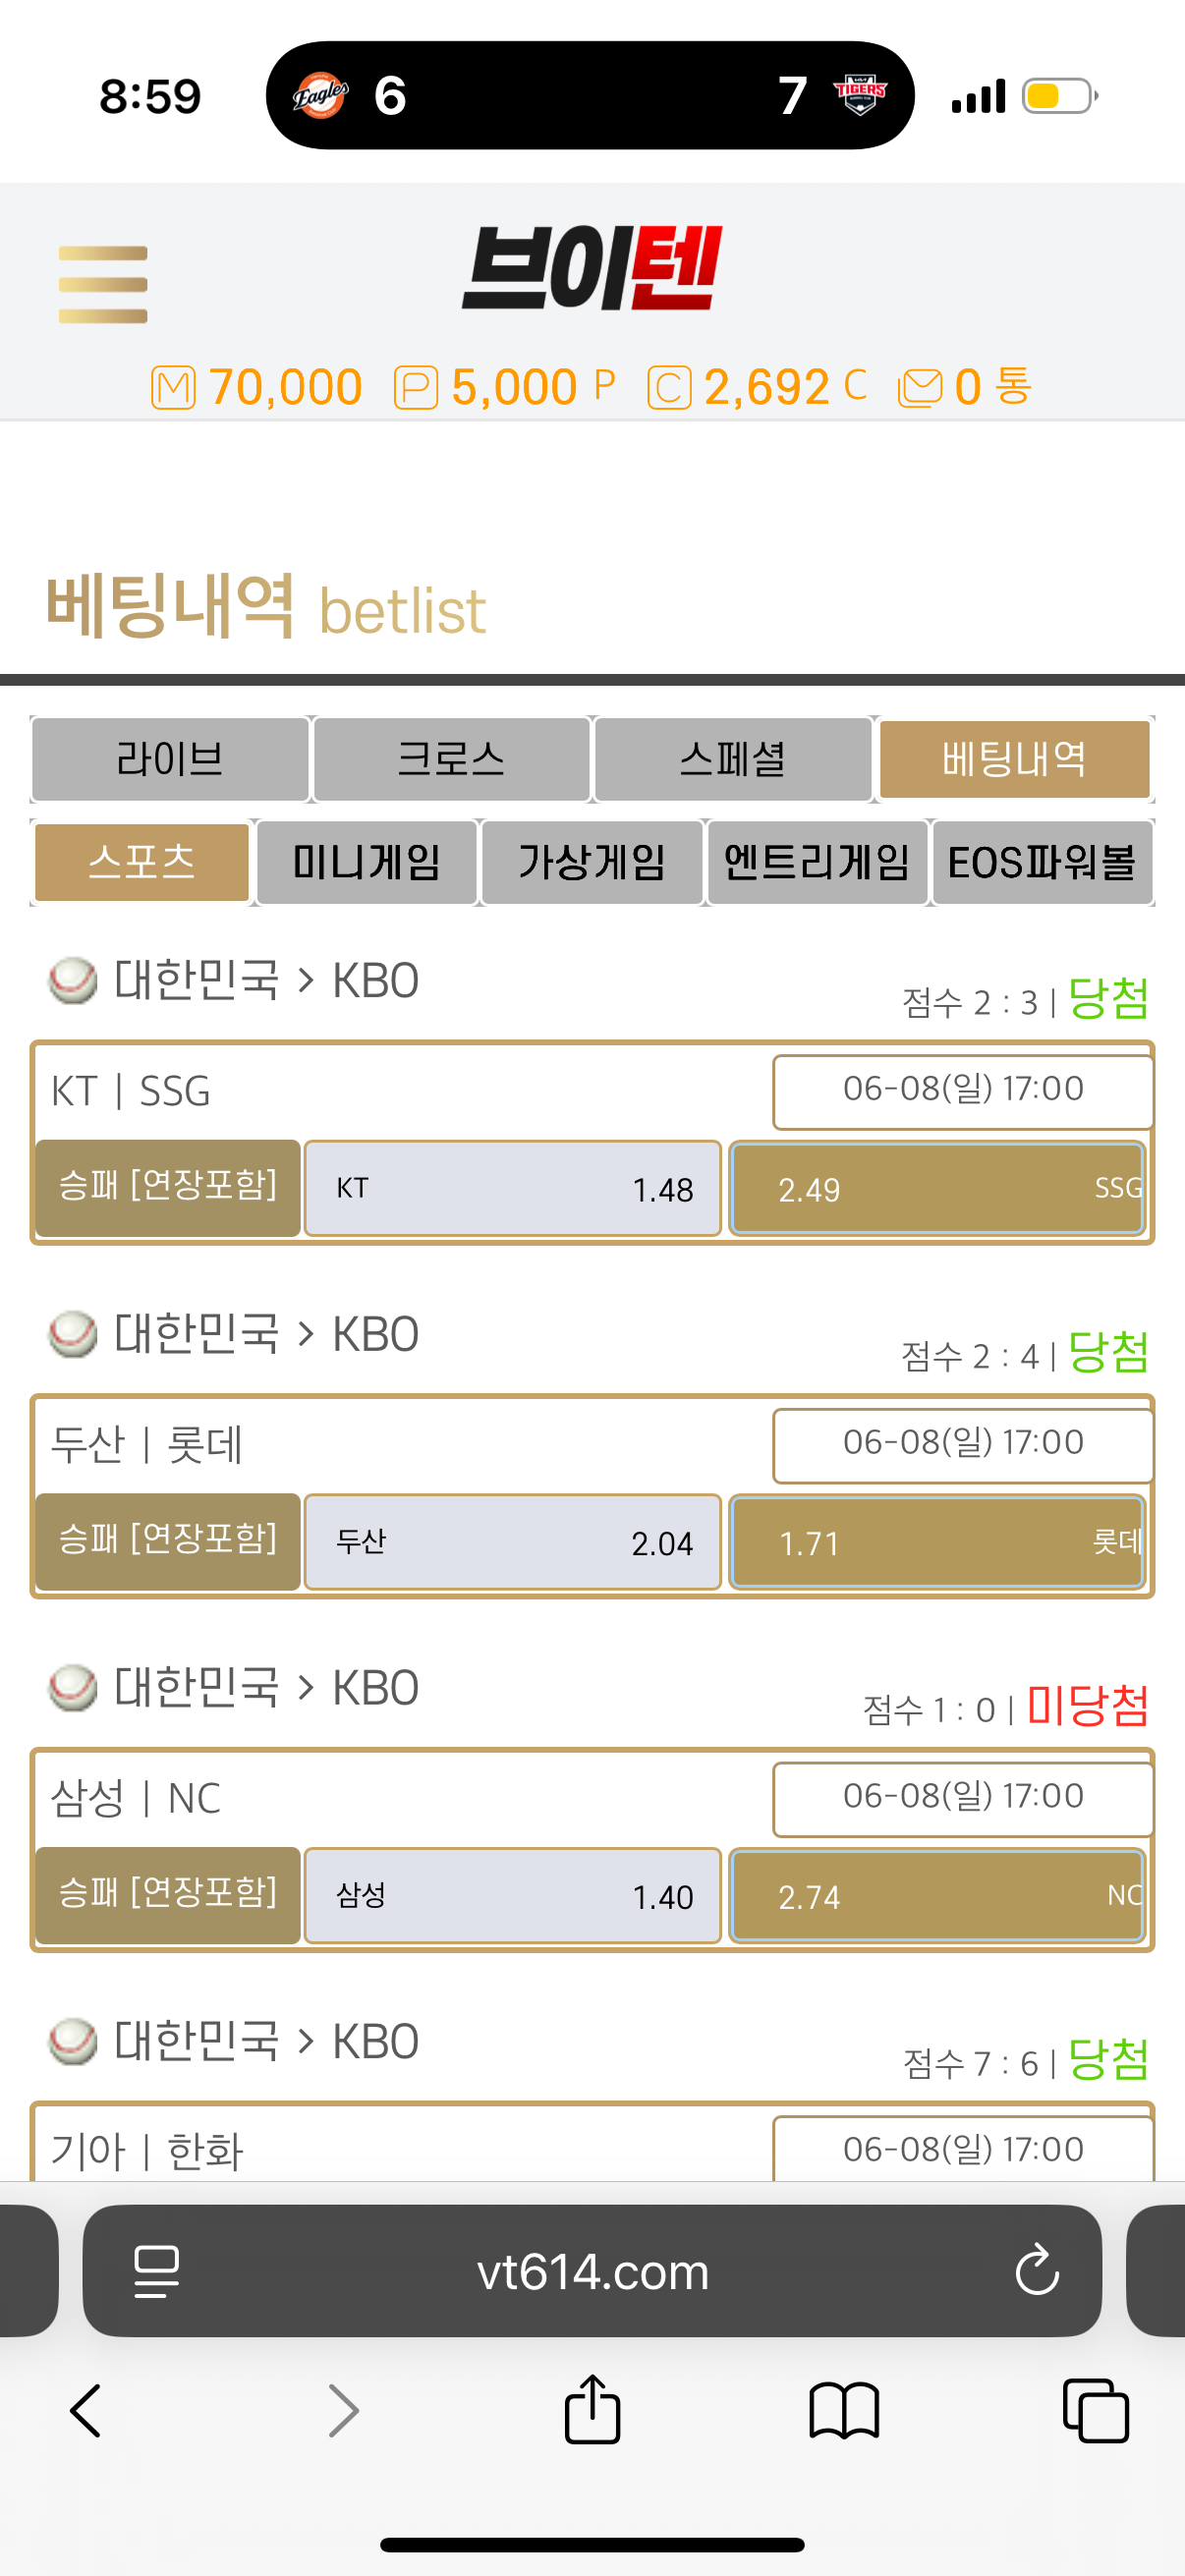
Task: Tap the Eagles vs Tigers live score pill
Action: coord(590,95)
